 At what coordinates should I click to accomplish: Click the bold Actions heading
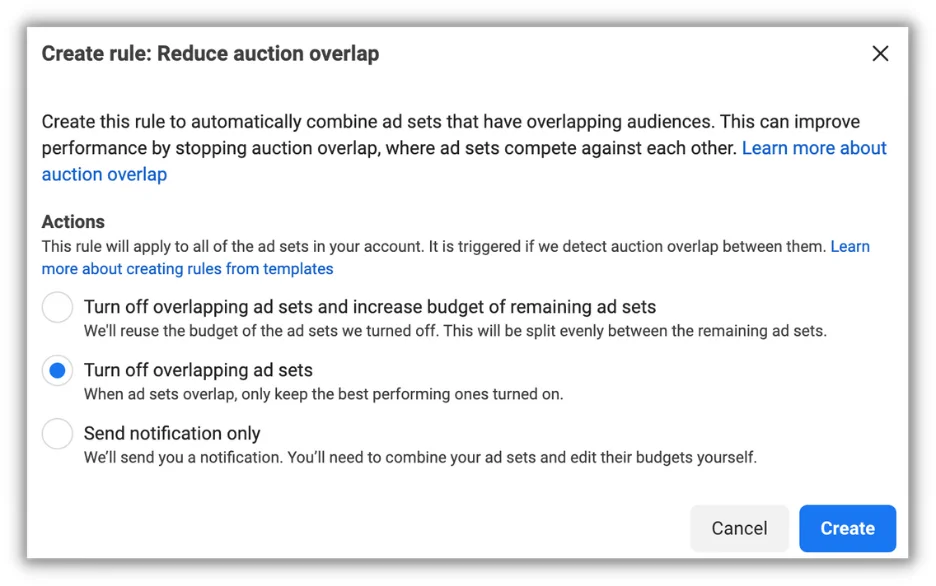click(73, 222)
